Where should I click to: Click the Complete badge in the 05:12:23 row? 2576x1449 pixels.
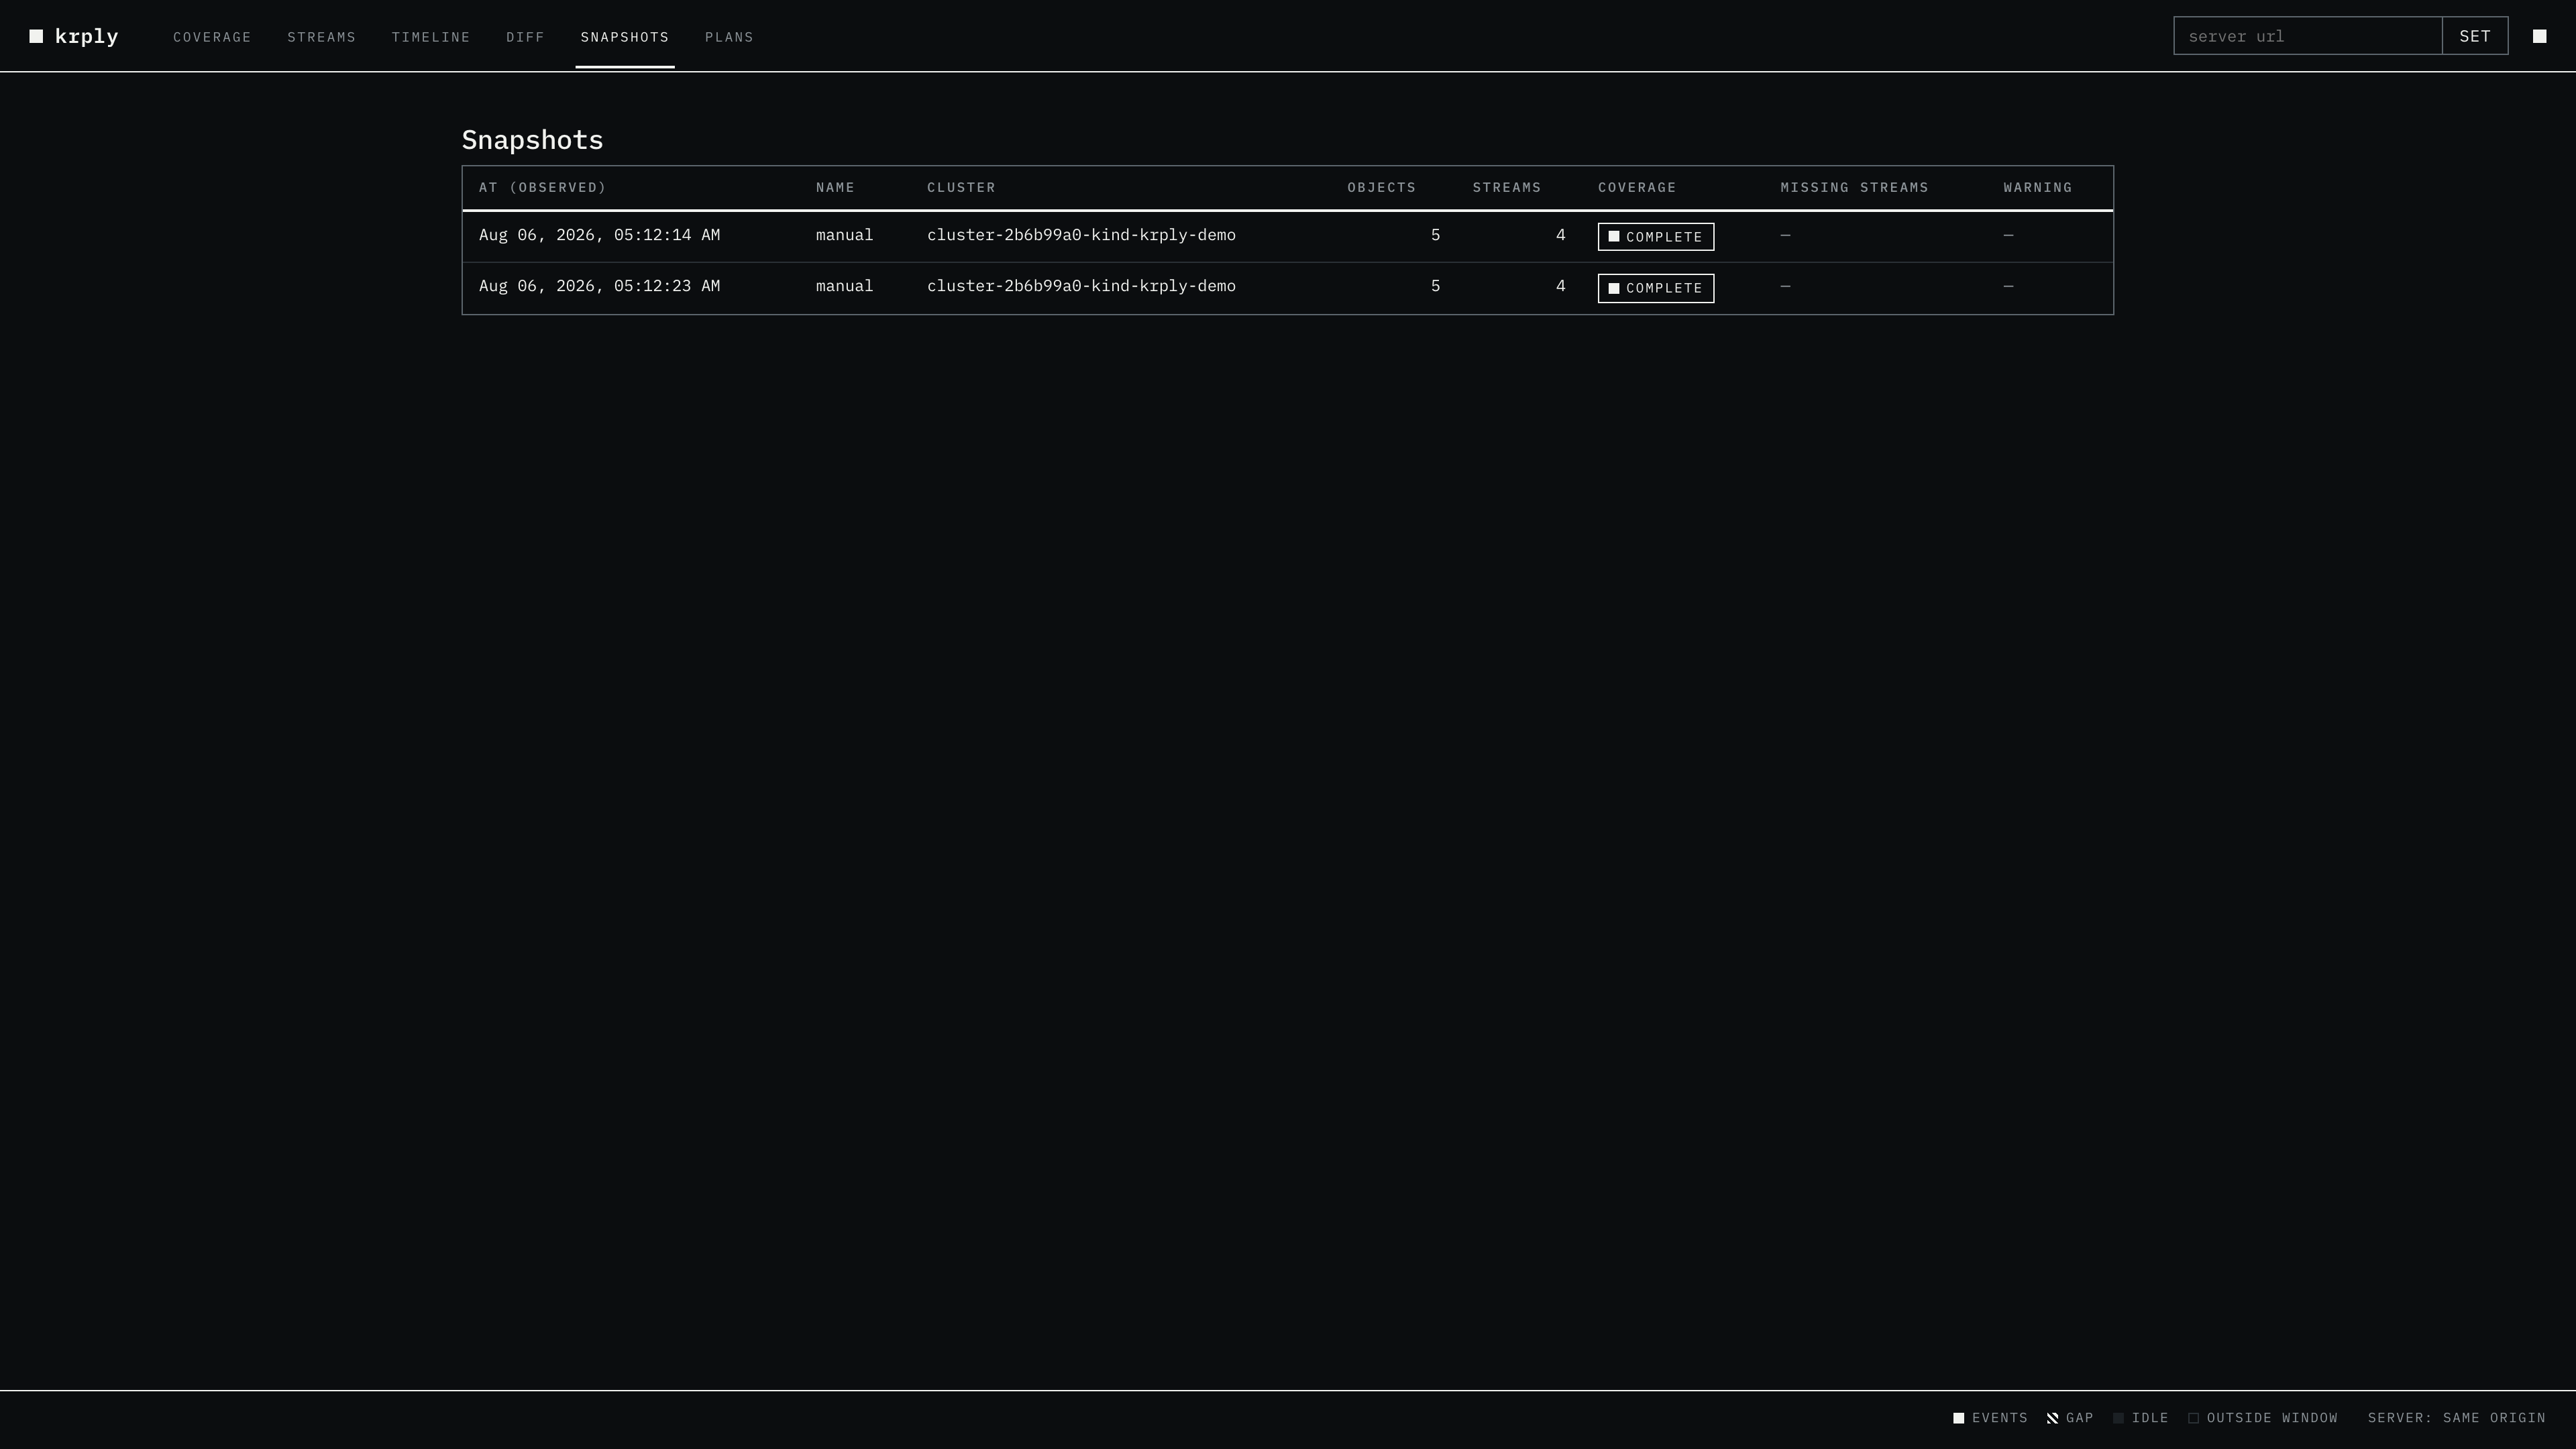(1655, 288)
